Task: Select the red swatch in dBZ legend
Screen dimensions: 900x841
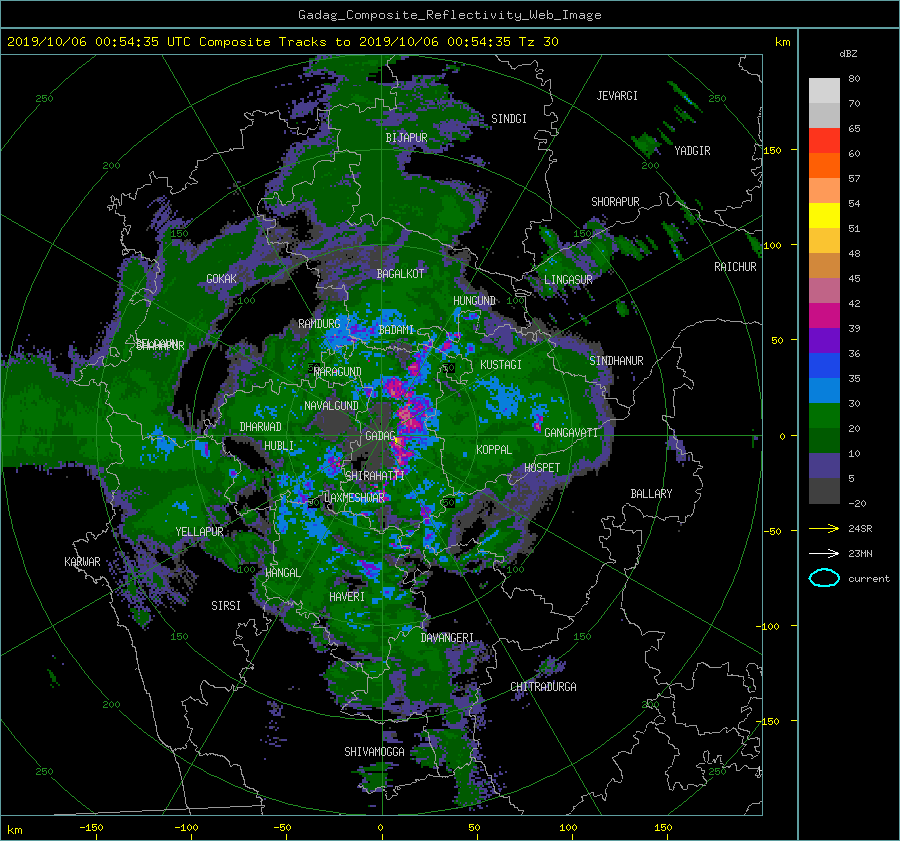Action: pos(824,141)
